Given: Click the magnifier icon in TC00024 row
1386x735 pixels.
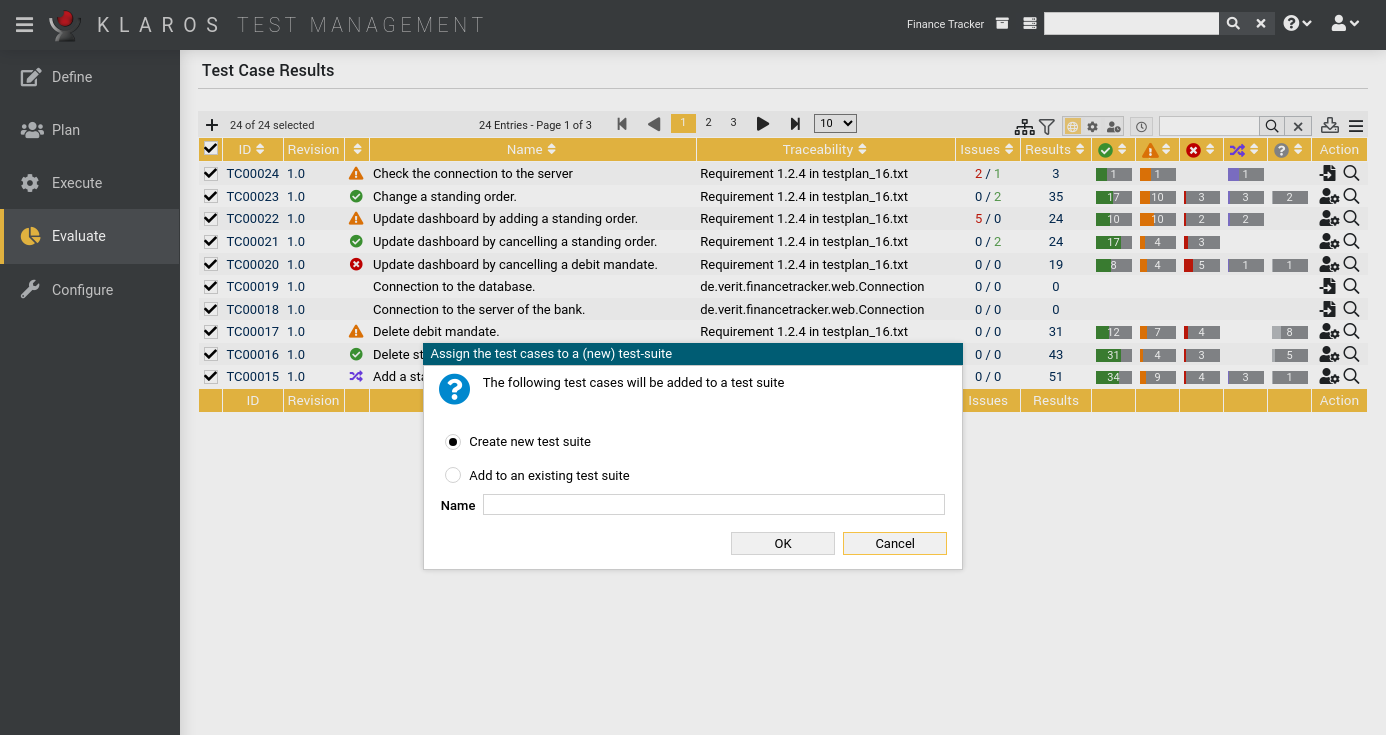Looking at the screenshot, I should [1352, 173].
